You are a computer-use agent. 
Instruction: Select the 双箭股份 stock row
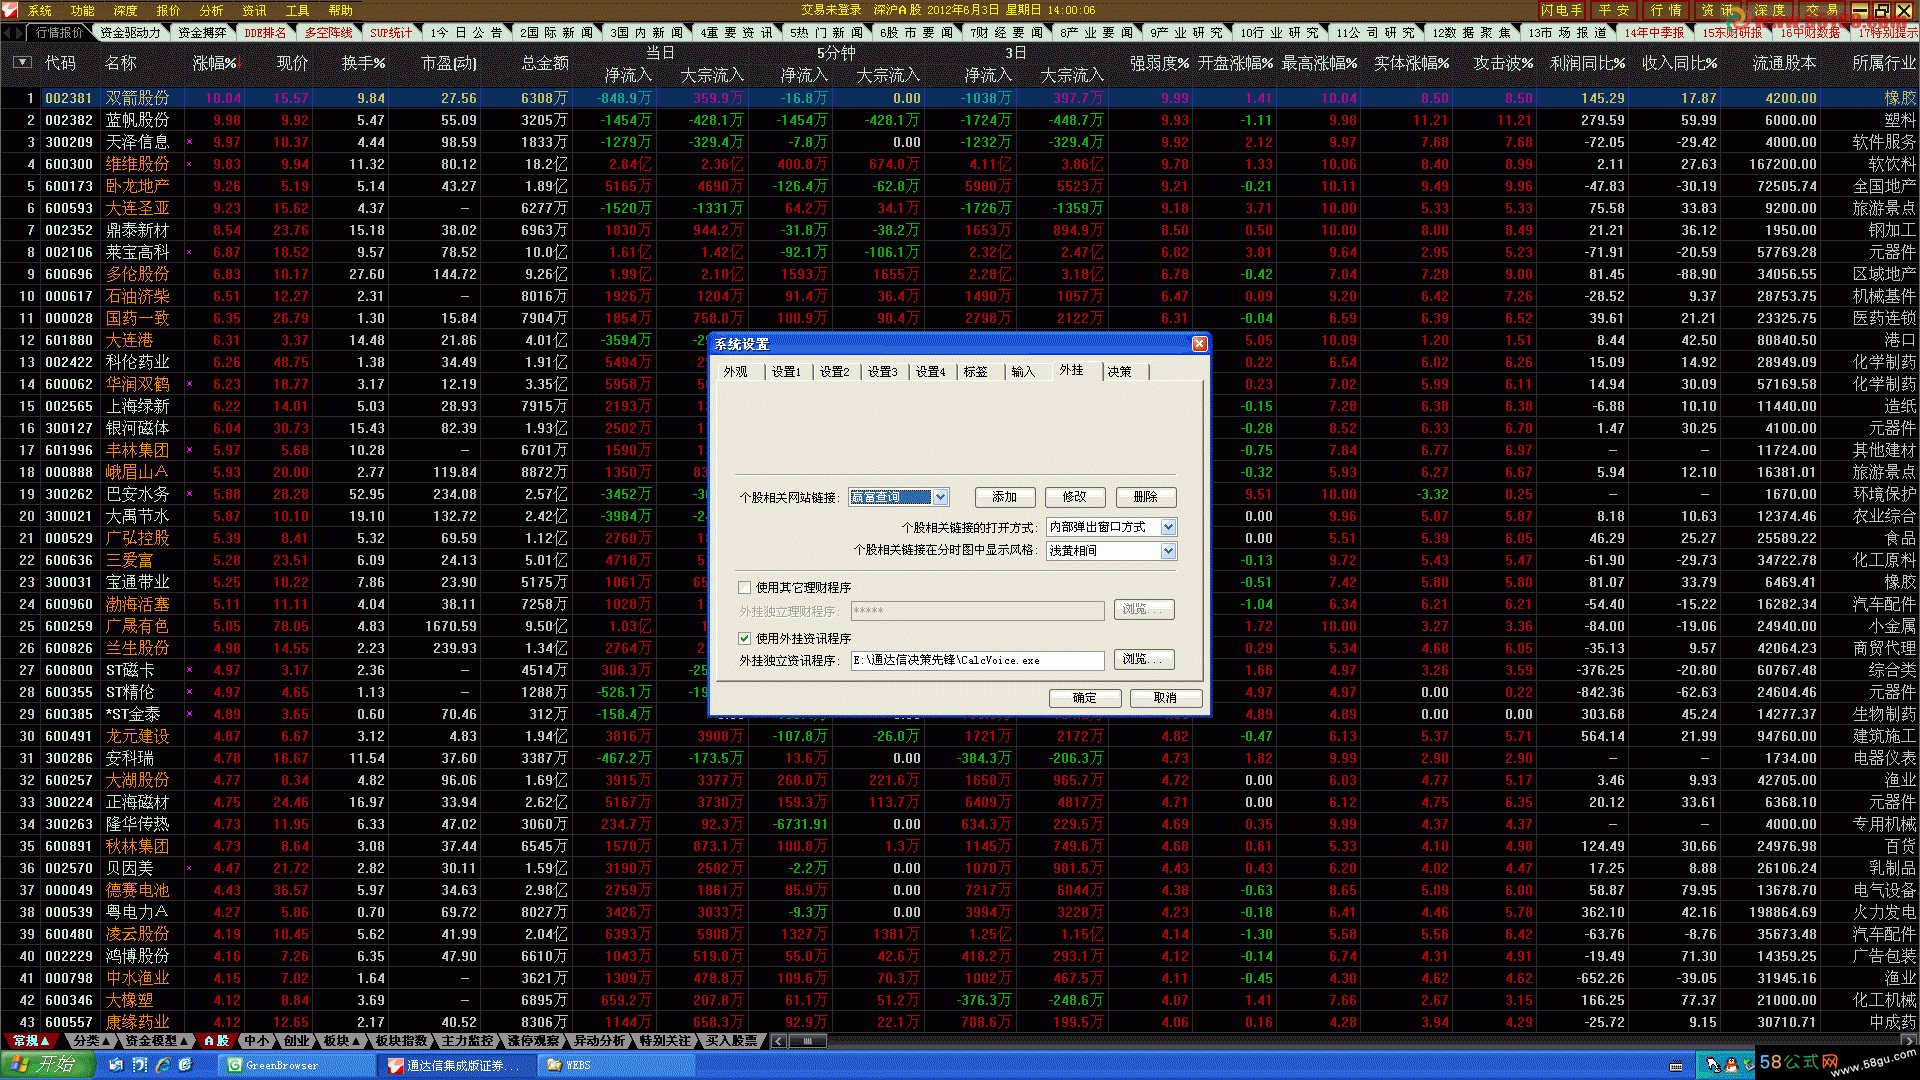click(x=959, y=98)
